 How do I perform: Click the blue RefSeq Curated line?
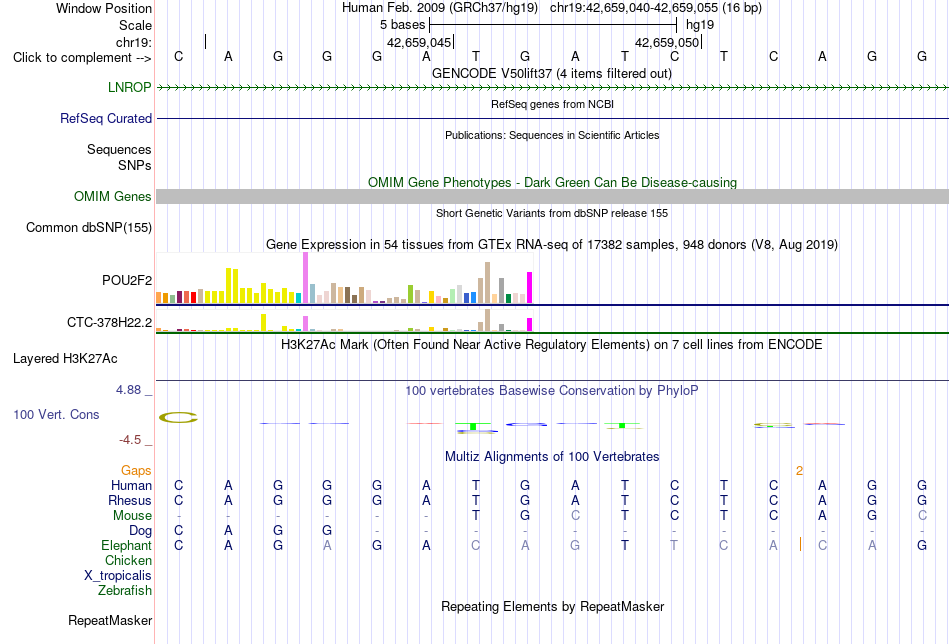pos(553,119)
